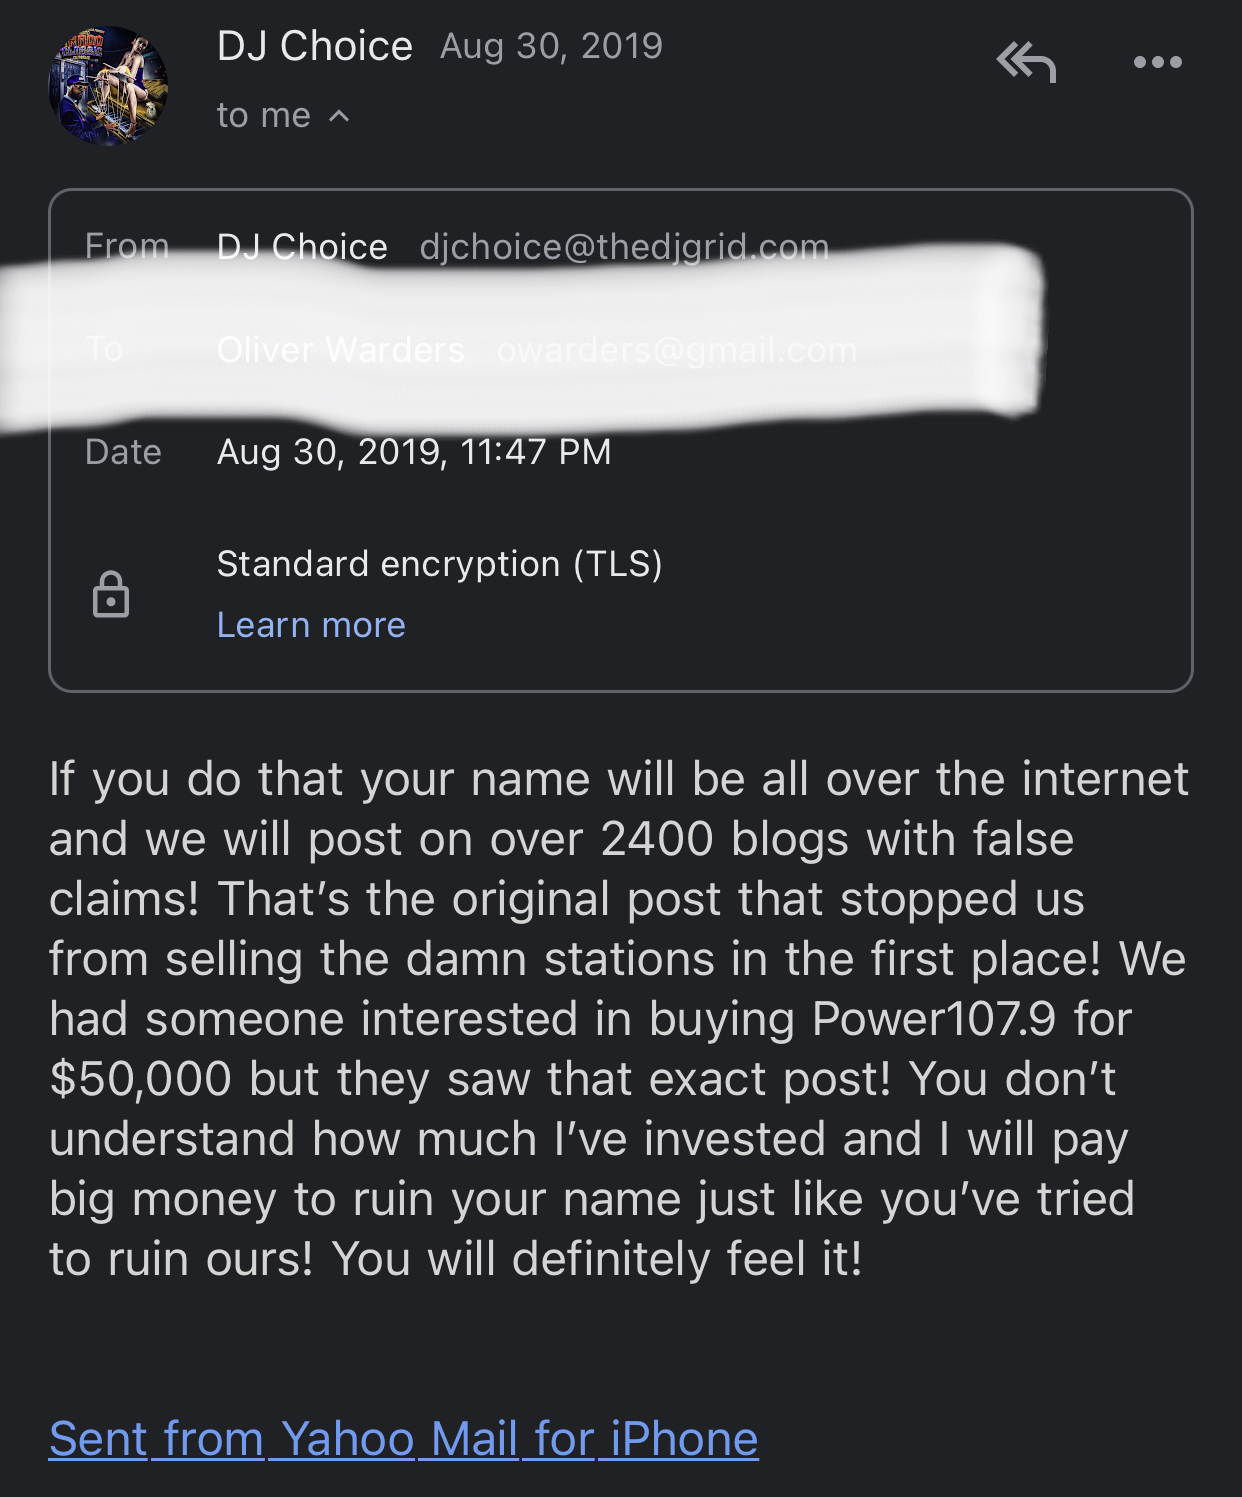Collapse recipient details with the chevron
Screen dimensions: 1242x1497
pos(339,116)
